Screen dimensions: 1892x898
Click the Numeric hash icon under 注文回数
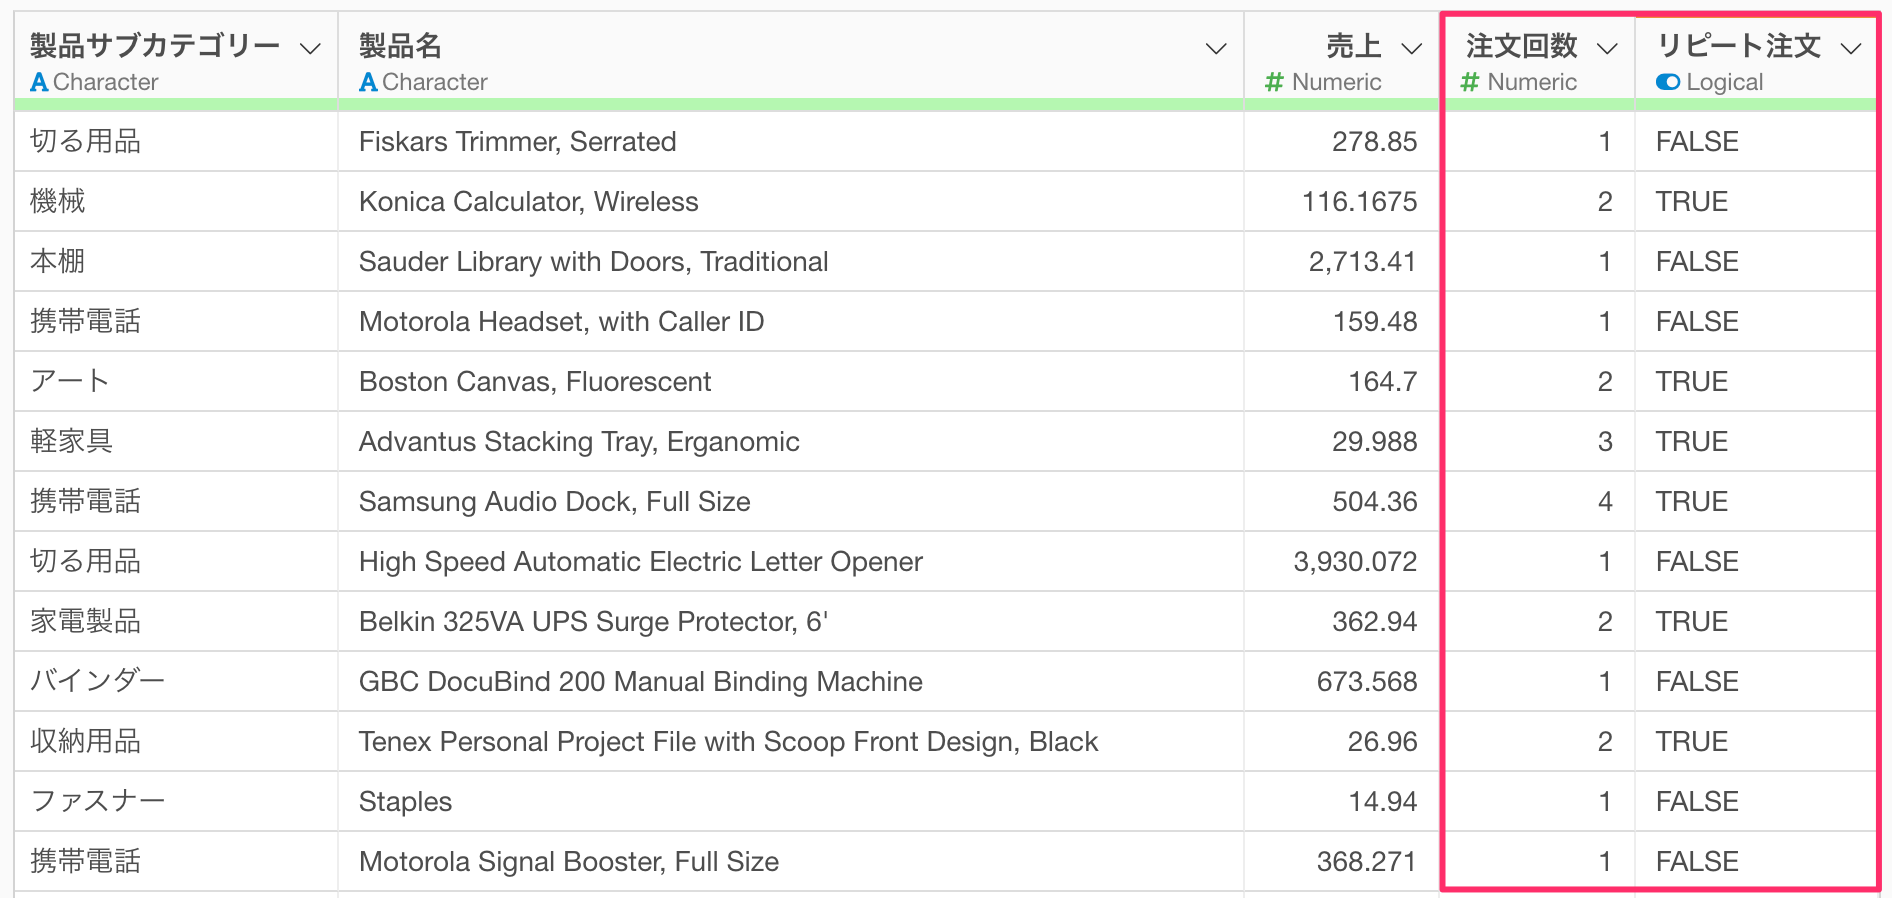[x=1469, y=83]
